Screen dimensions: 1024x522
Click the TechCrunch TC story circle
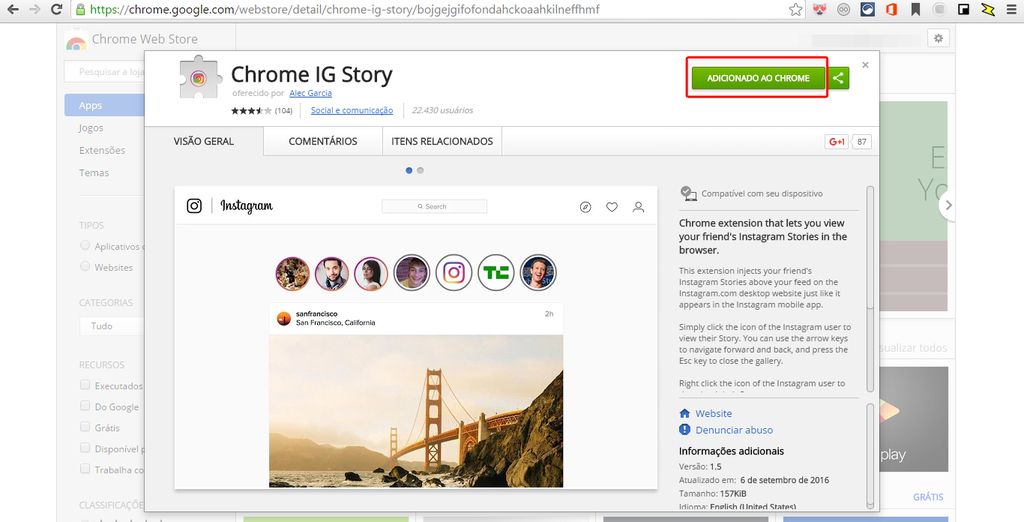pos(496,272)
